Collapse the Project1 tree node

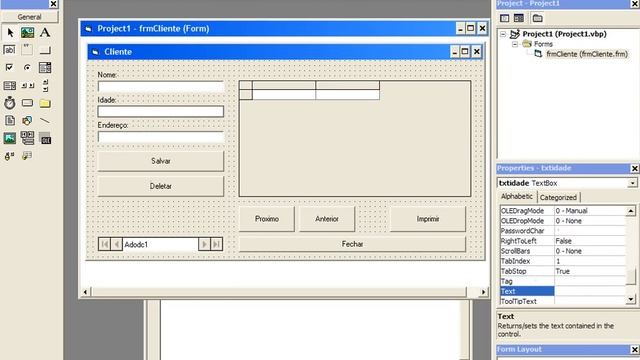tap(503, 34)
